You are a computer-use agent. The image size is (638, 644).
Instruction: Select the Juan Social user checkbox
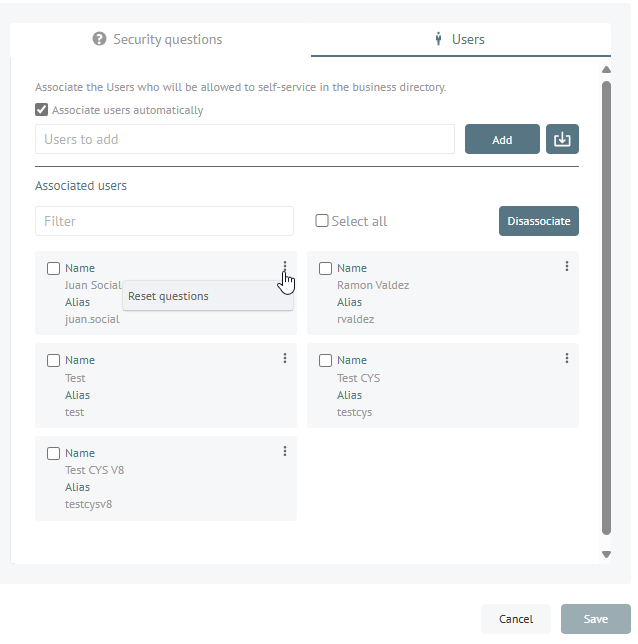(x=53, y=268)
